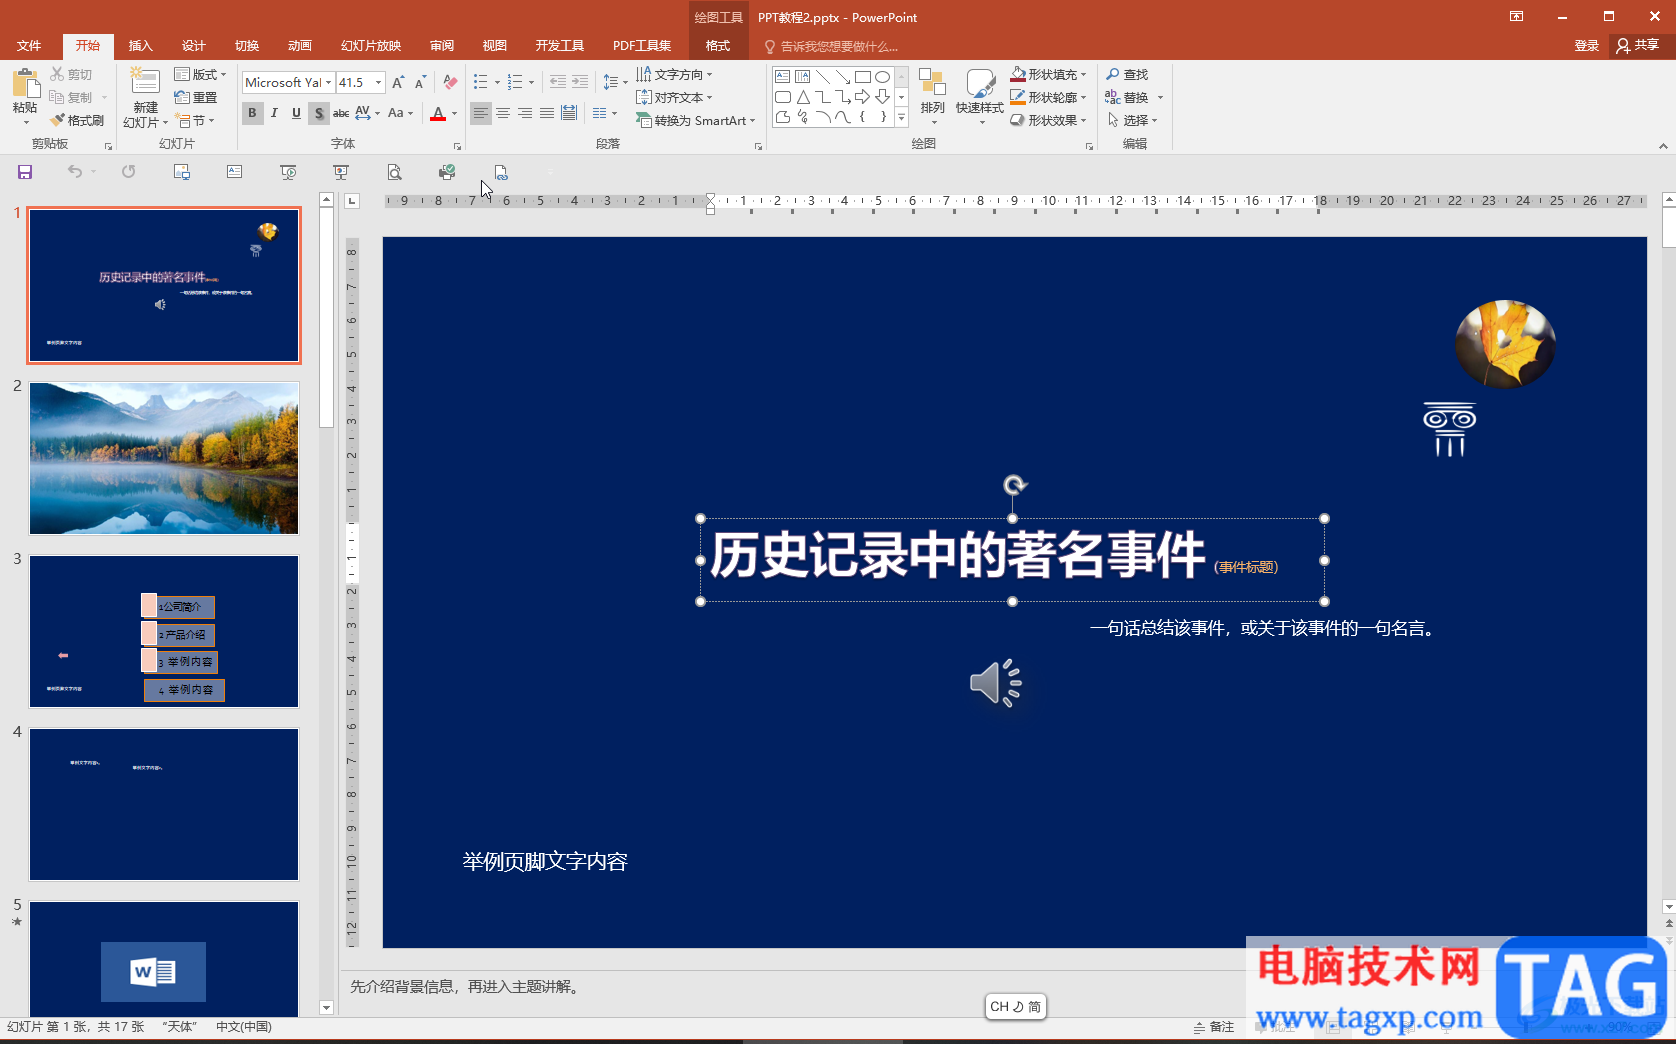Pick the rectangle shape in shapes gallery
This screenshot has width=1676, height=1044.
coord(862,77)
